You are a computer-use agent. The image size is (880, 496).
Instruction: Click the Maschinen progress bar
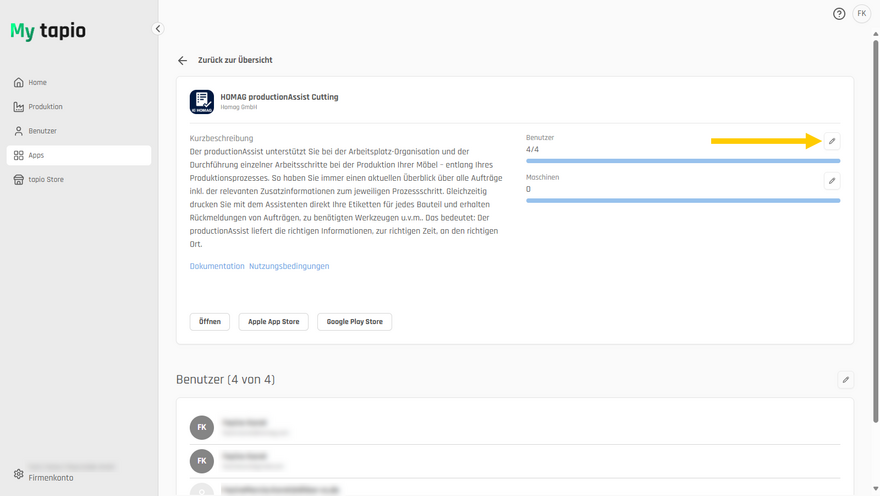click(x=683, y=201)
